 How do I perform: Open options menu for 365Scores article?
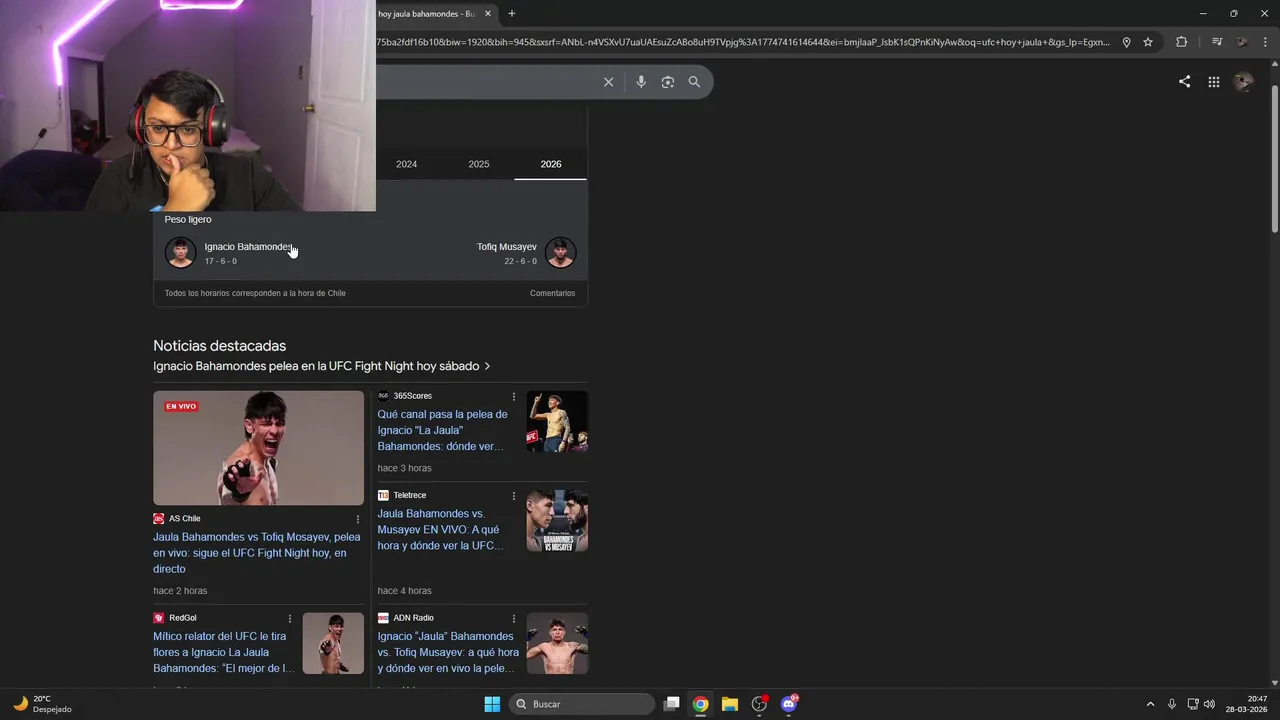[514, 397]
